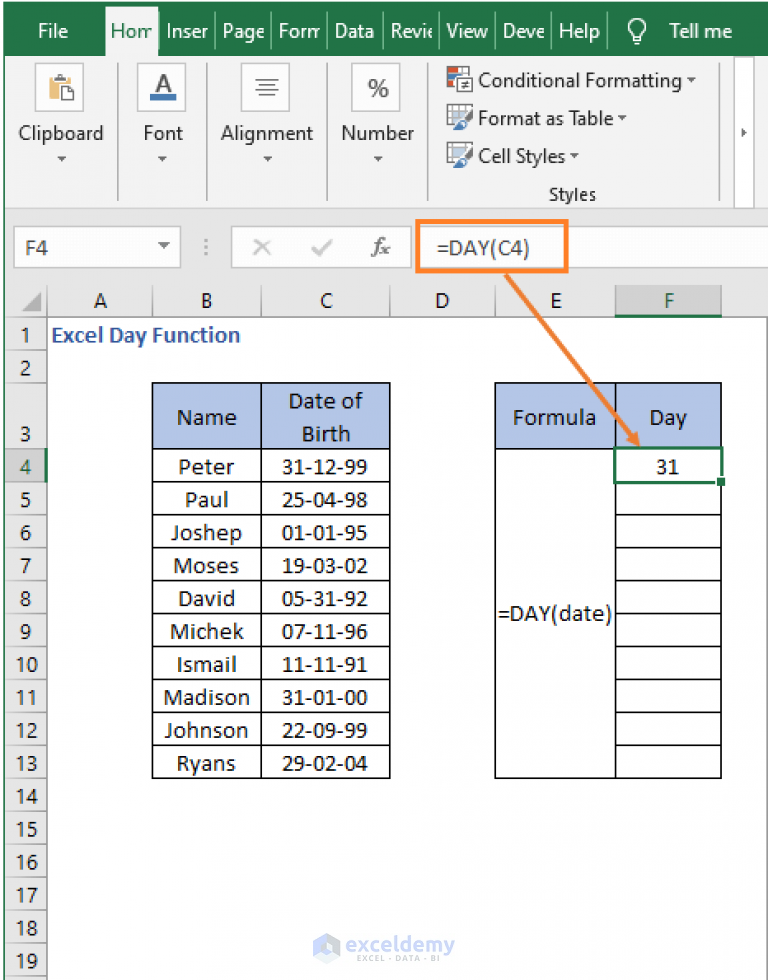Select row 15 header
The height and width of the screenshot is (980, 768).
tap(25, 829)
